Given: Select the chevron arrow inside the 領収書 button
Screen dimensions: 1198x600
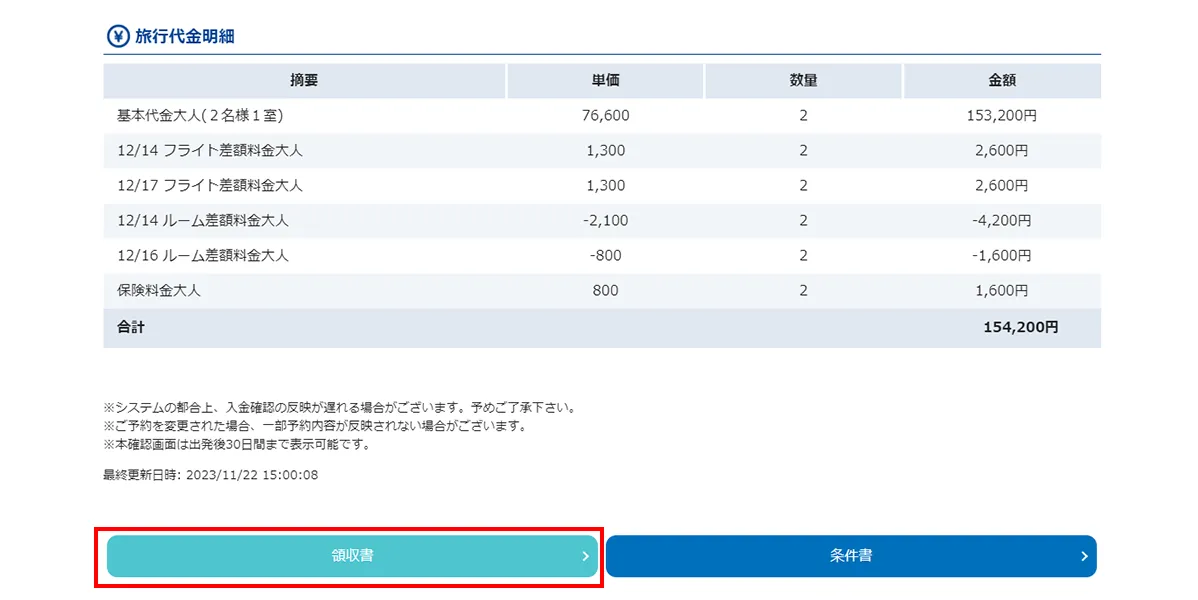Looking at the screenshot, I should pos(587,556).
